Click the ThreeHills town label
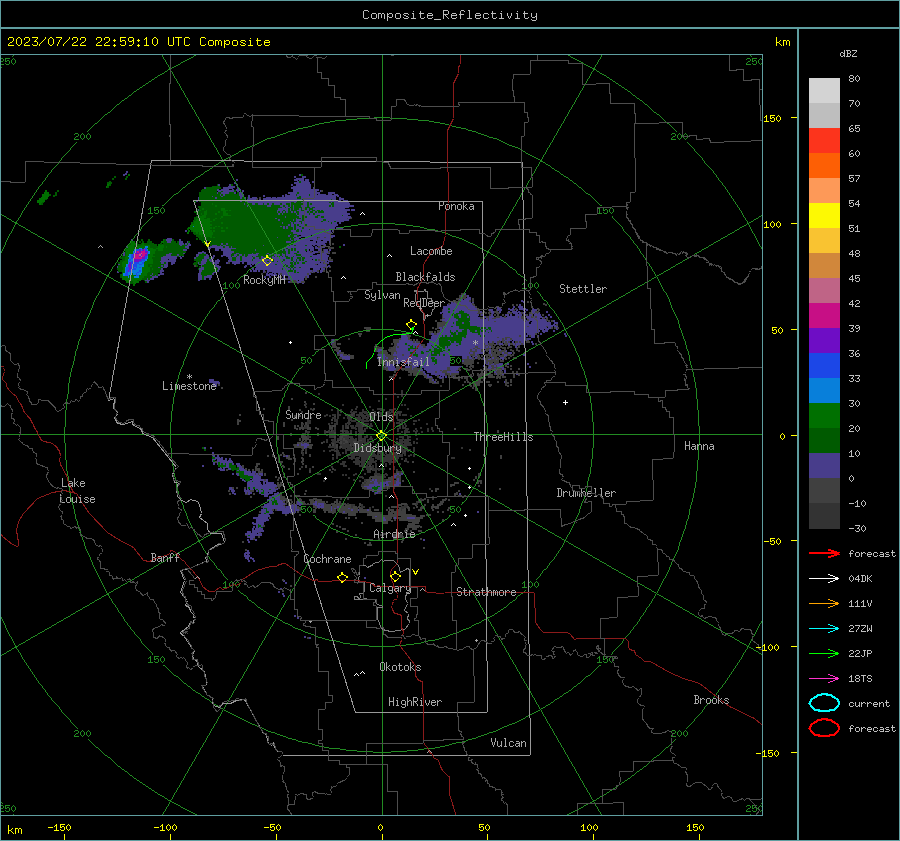The width and height of the screenshot is (900, 841). click(503, 437)
